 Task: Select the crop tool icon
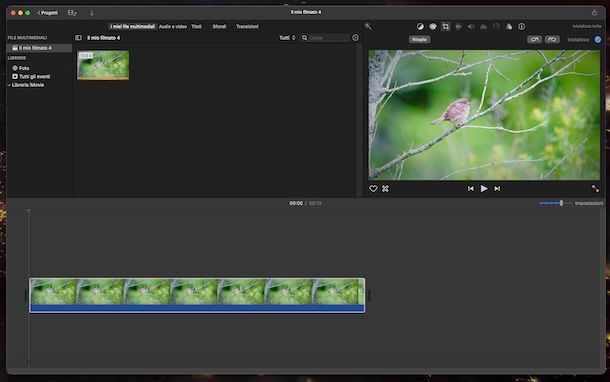click(x=446, y=26)
